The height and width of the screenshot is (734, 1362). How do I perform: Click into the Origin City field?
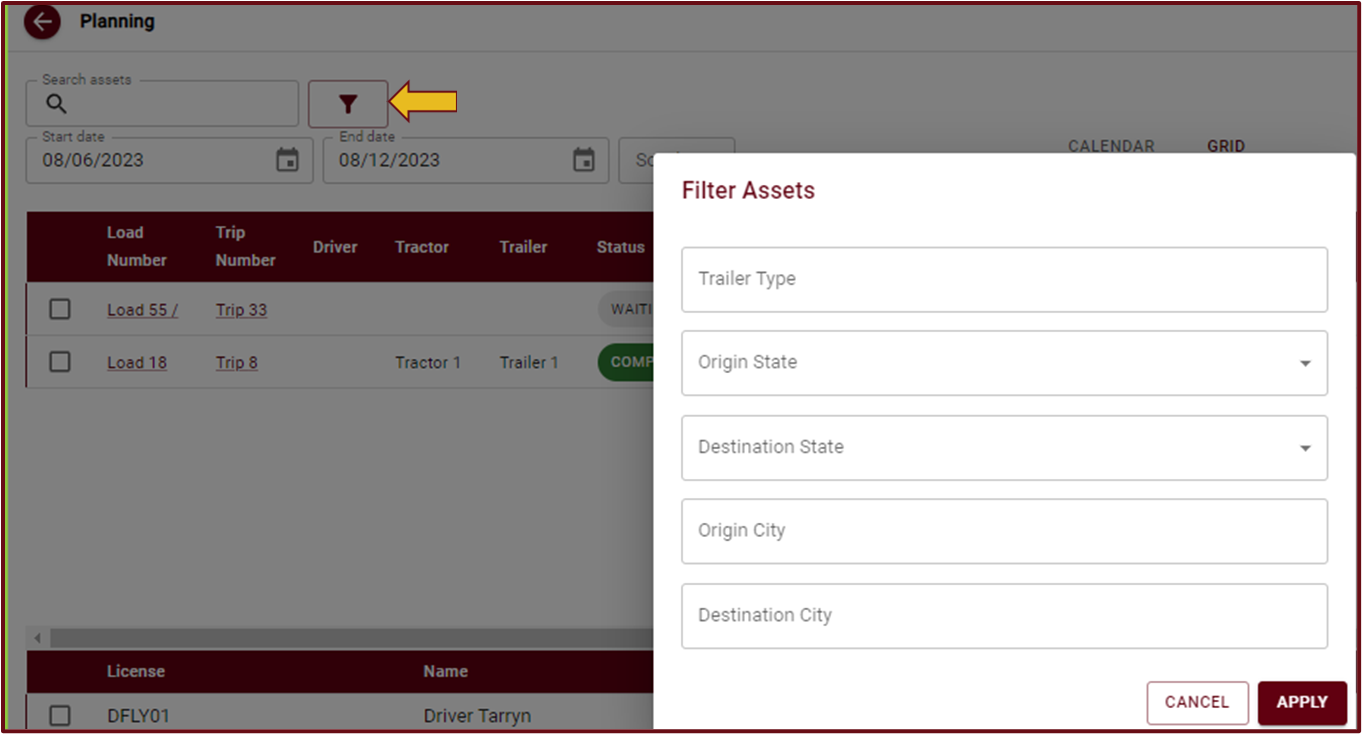1004,531
